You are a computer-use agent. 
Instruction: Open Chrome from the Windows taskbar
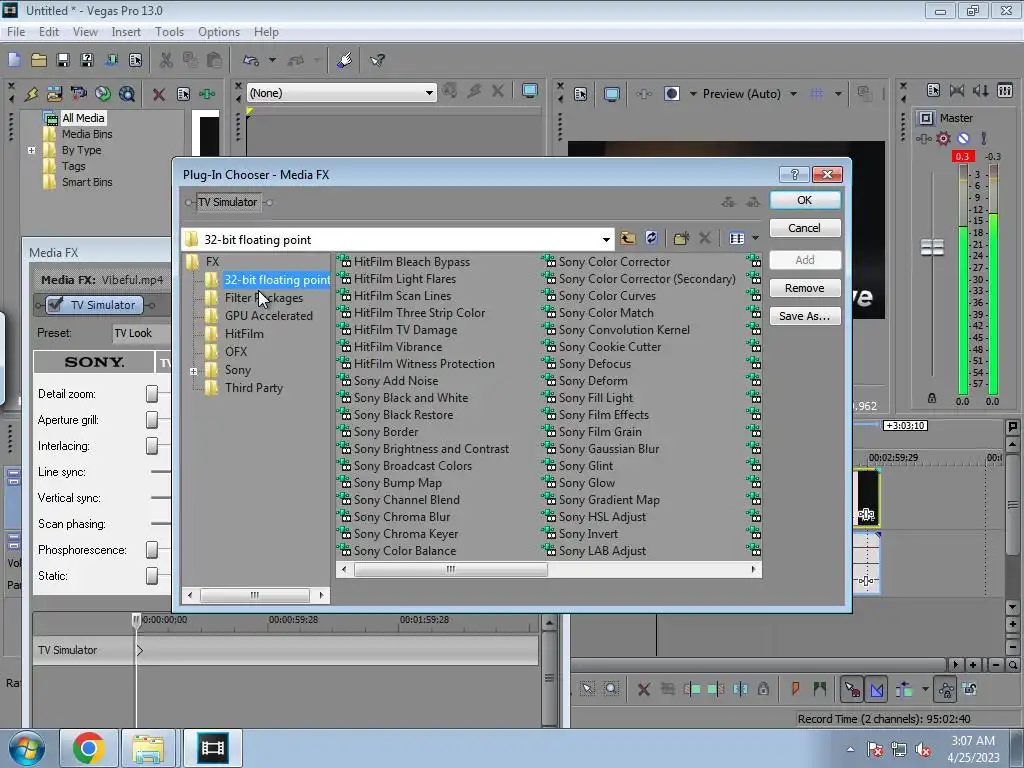(x=89, y=748)
